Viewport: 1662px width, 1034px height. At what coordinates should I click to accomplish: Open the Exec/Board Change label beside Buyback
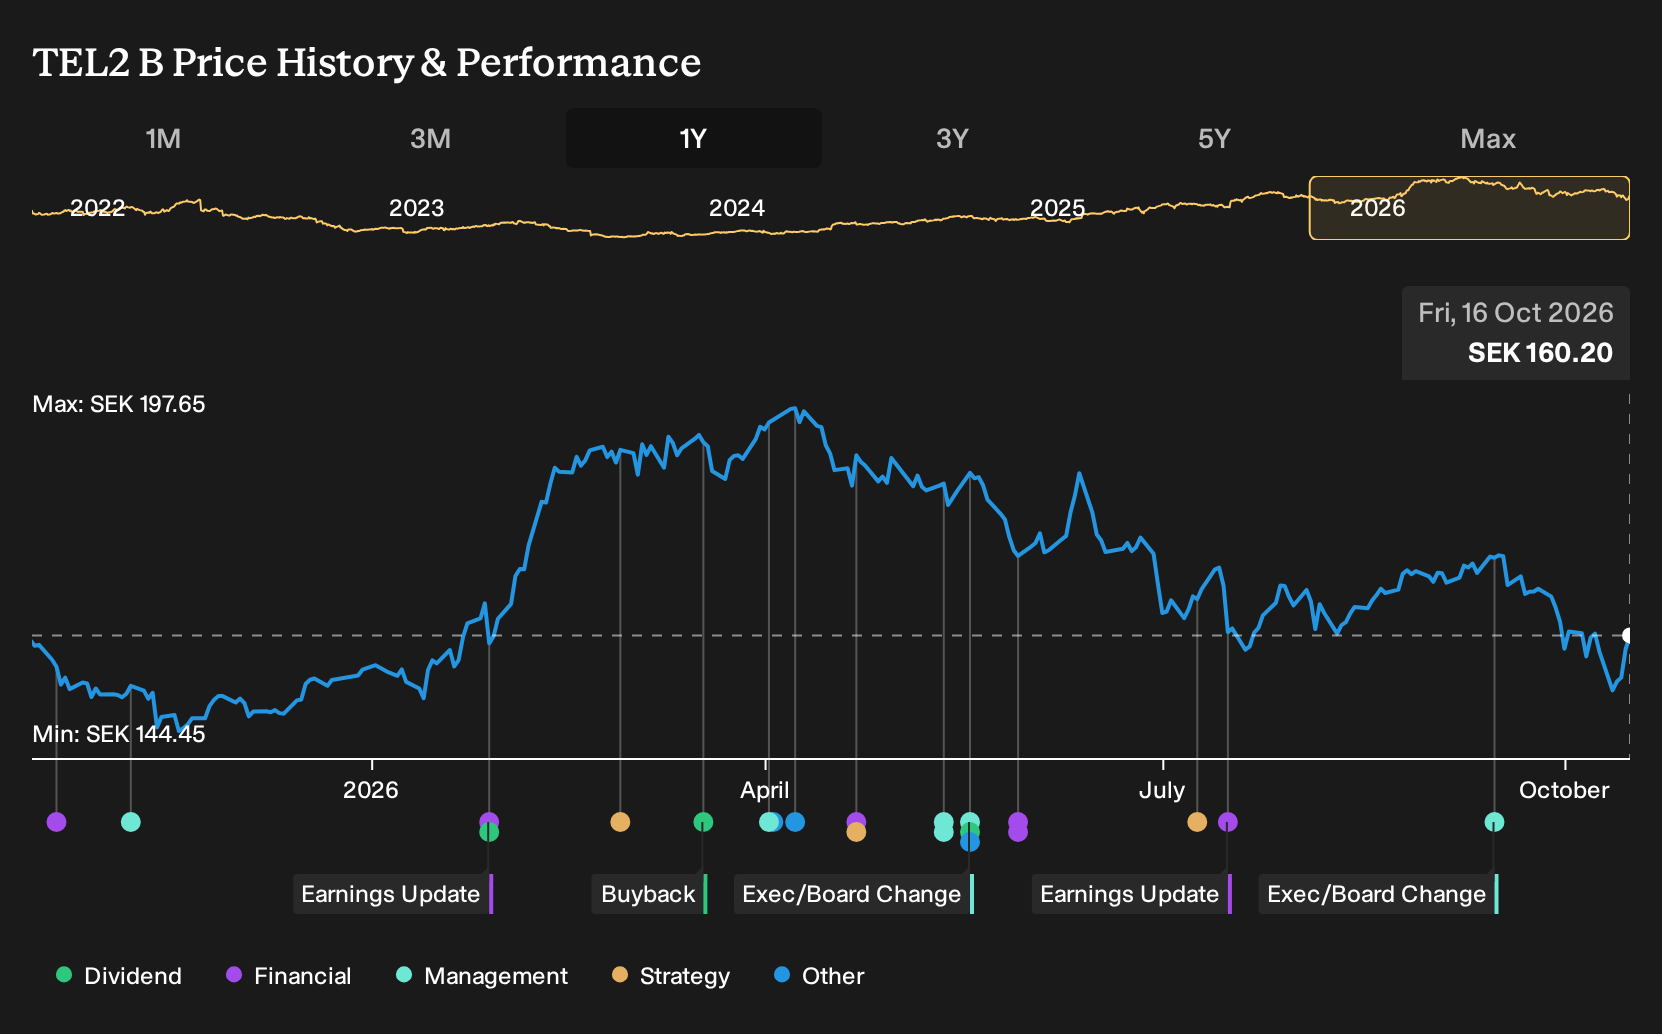(x=854, y=894)
